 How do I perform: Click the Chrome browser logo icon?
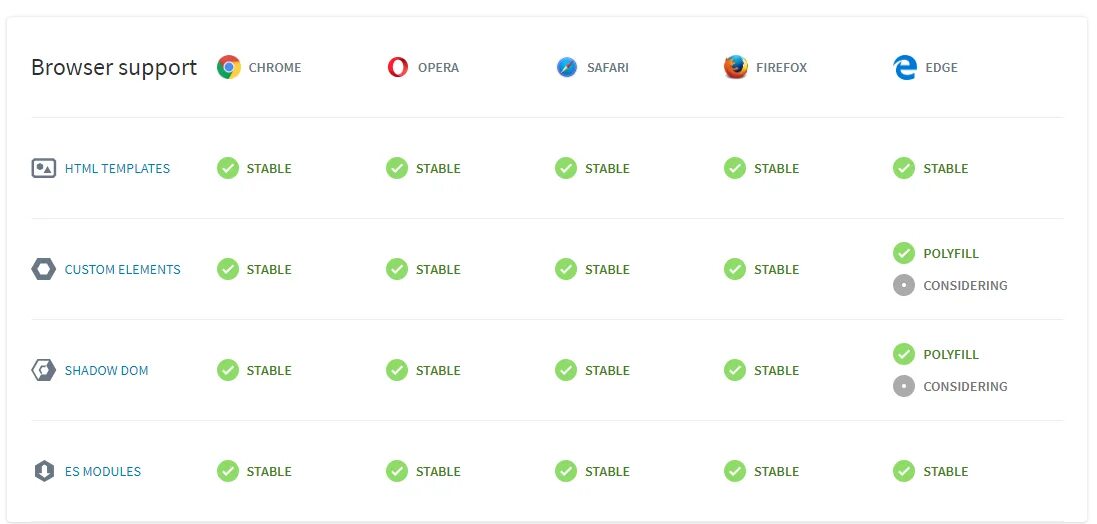pos(229,67)
